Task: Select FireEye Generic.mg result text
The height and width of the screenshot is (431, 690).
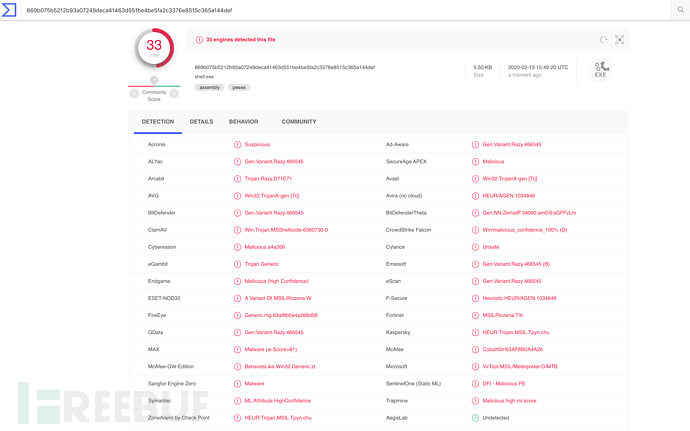Action: [281, 315]
